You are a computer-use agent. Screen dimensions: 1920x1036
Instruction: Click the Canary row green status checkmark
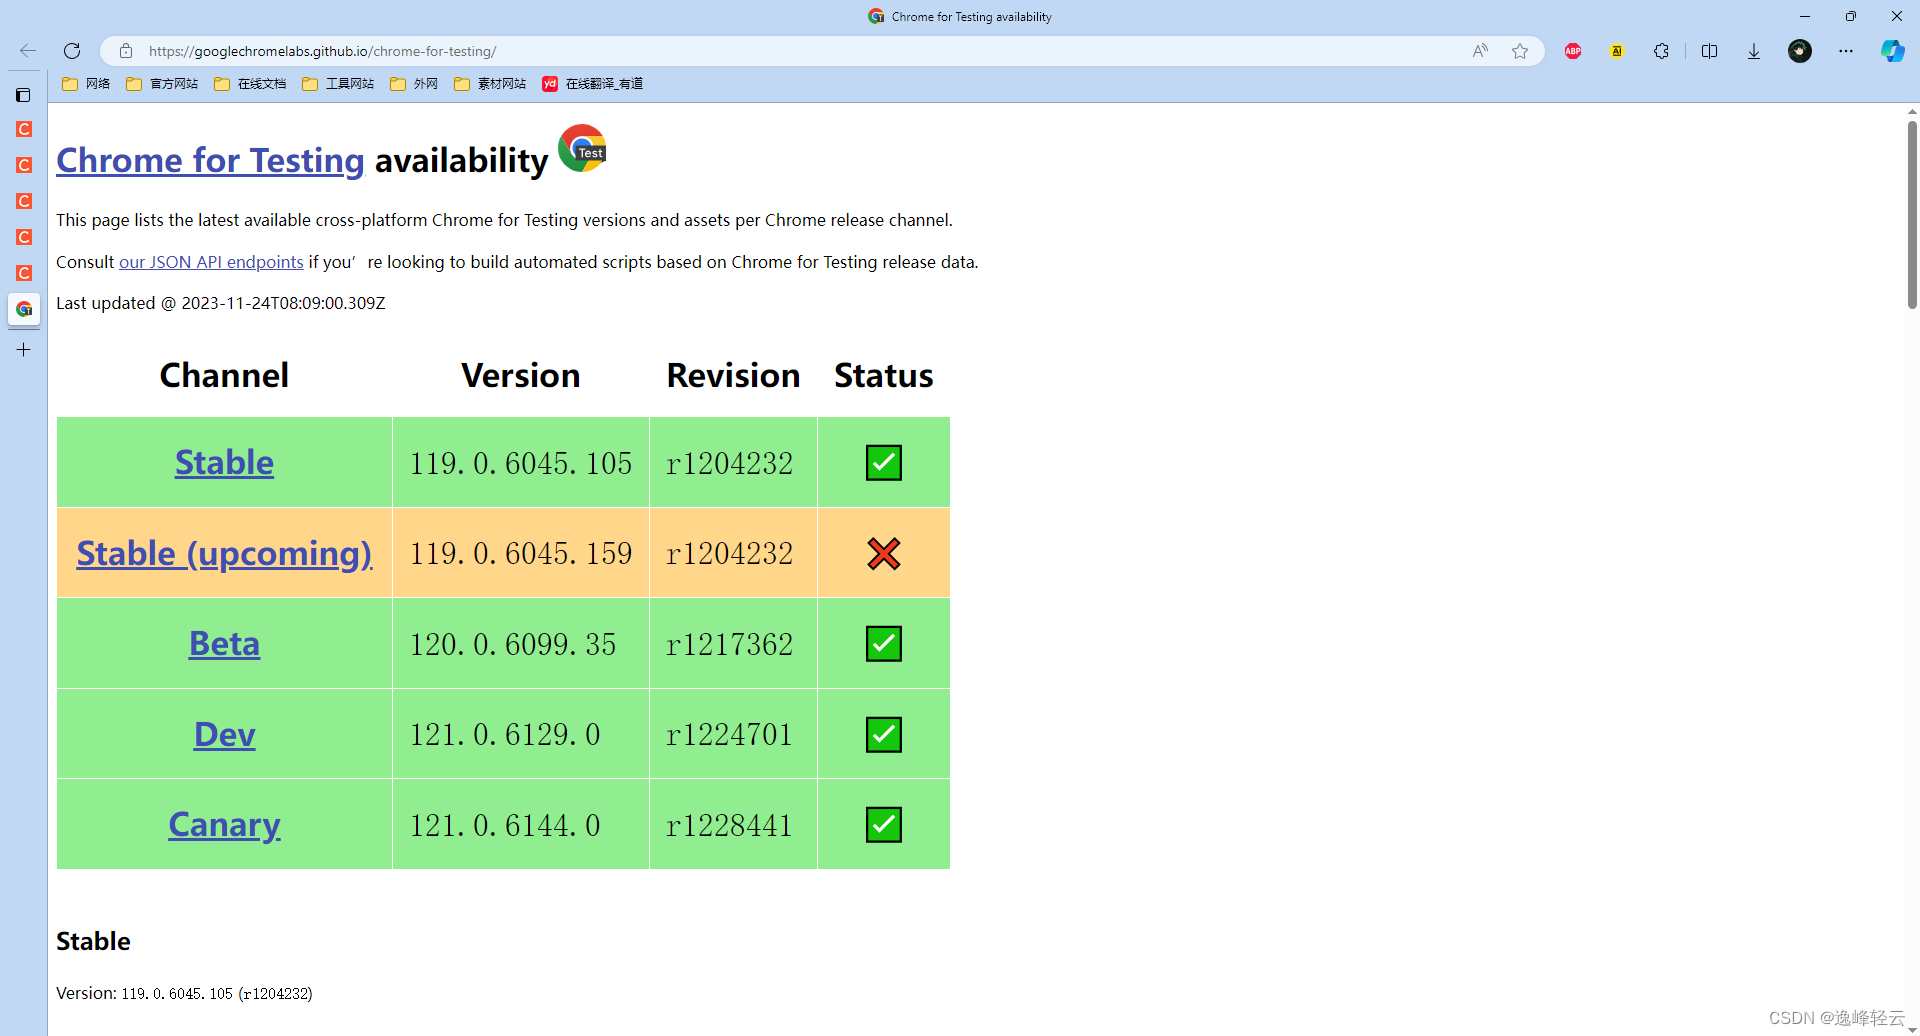884,825
